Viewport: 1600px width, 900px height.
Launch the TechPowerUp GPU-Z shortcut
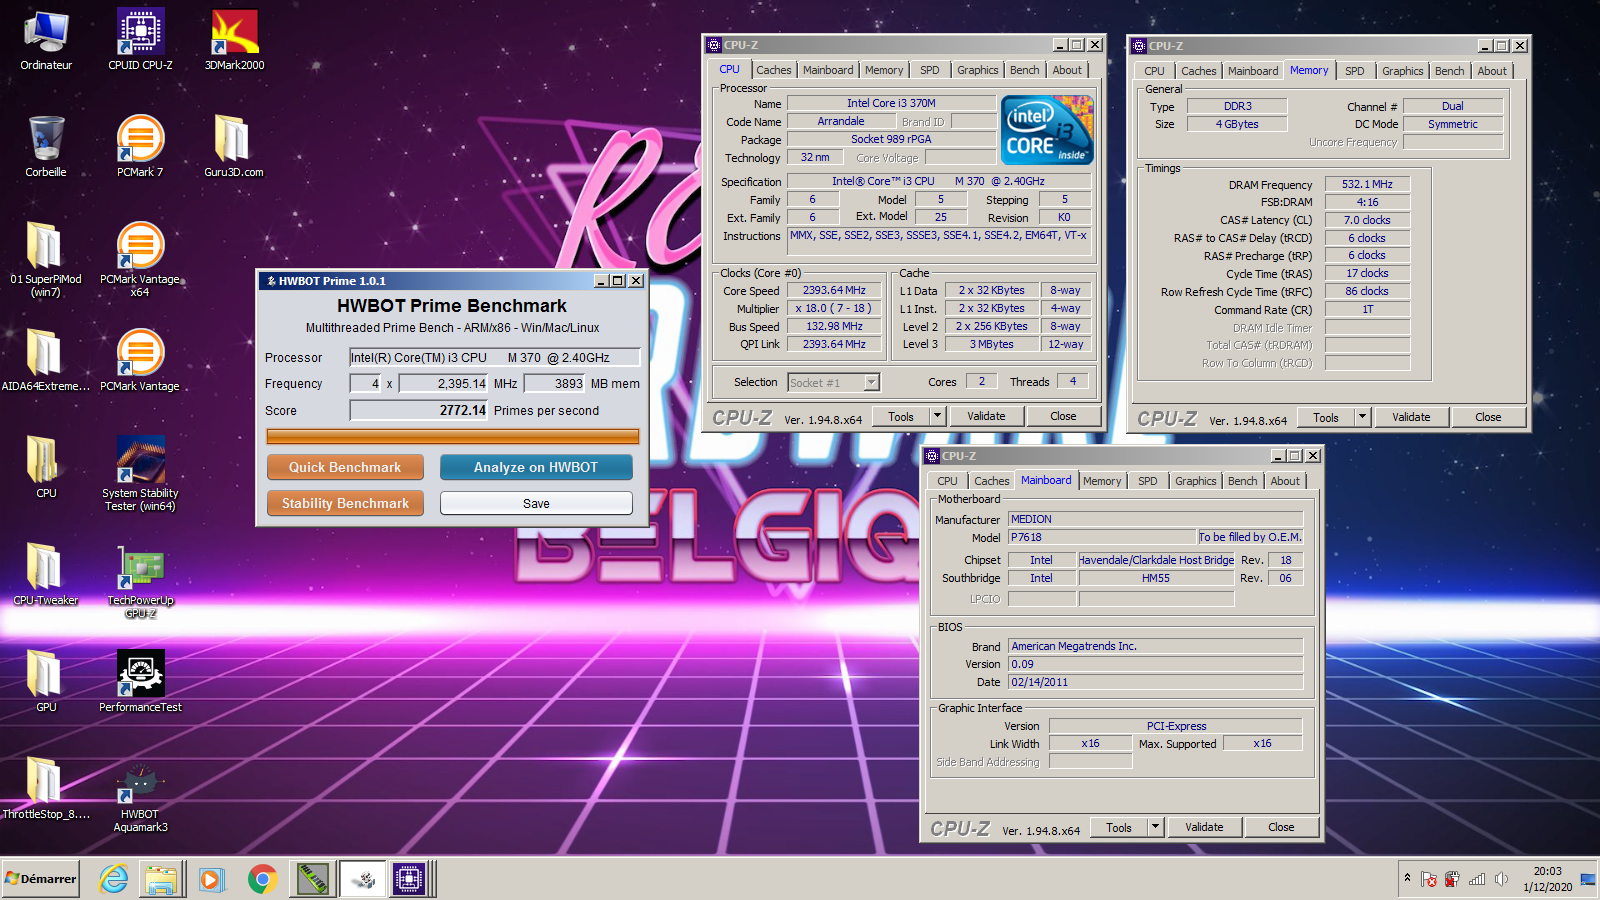pos(140,580)
